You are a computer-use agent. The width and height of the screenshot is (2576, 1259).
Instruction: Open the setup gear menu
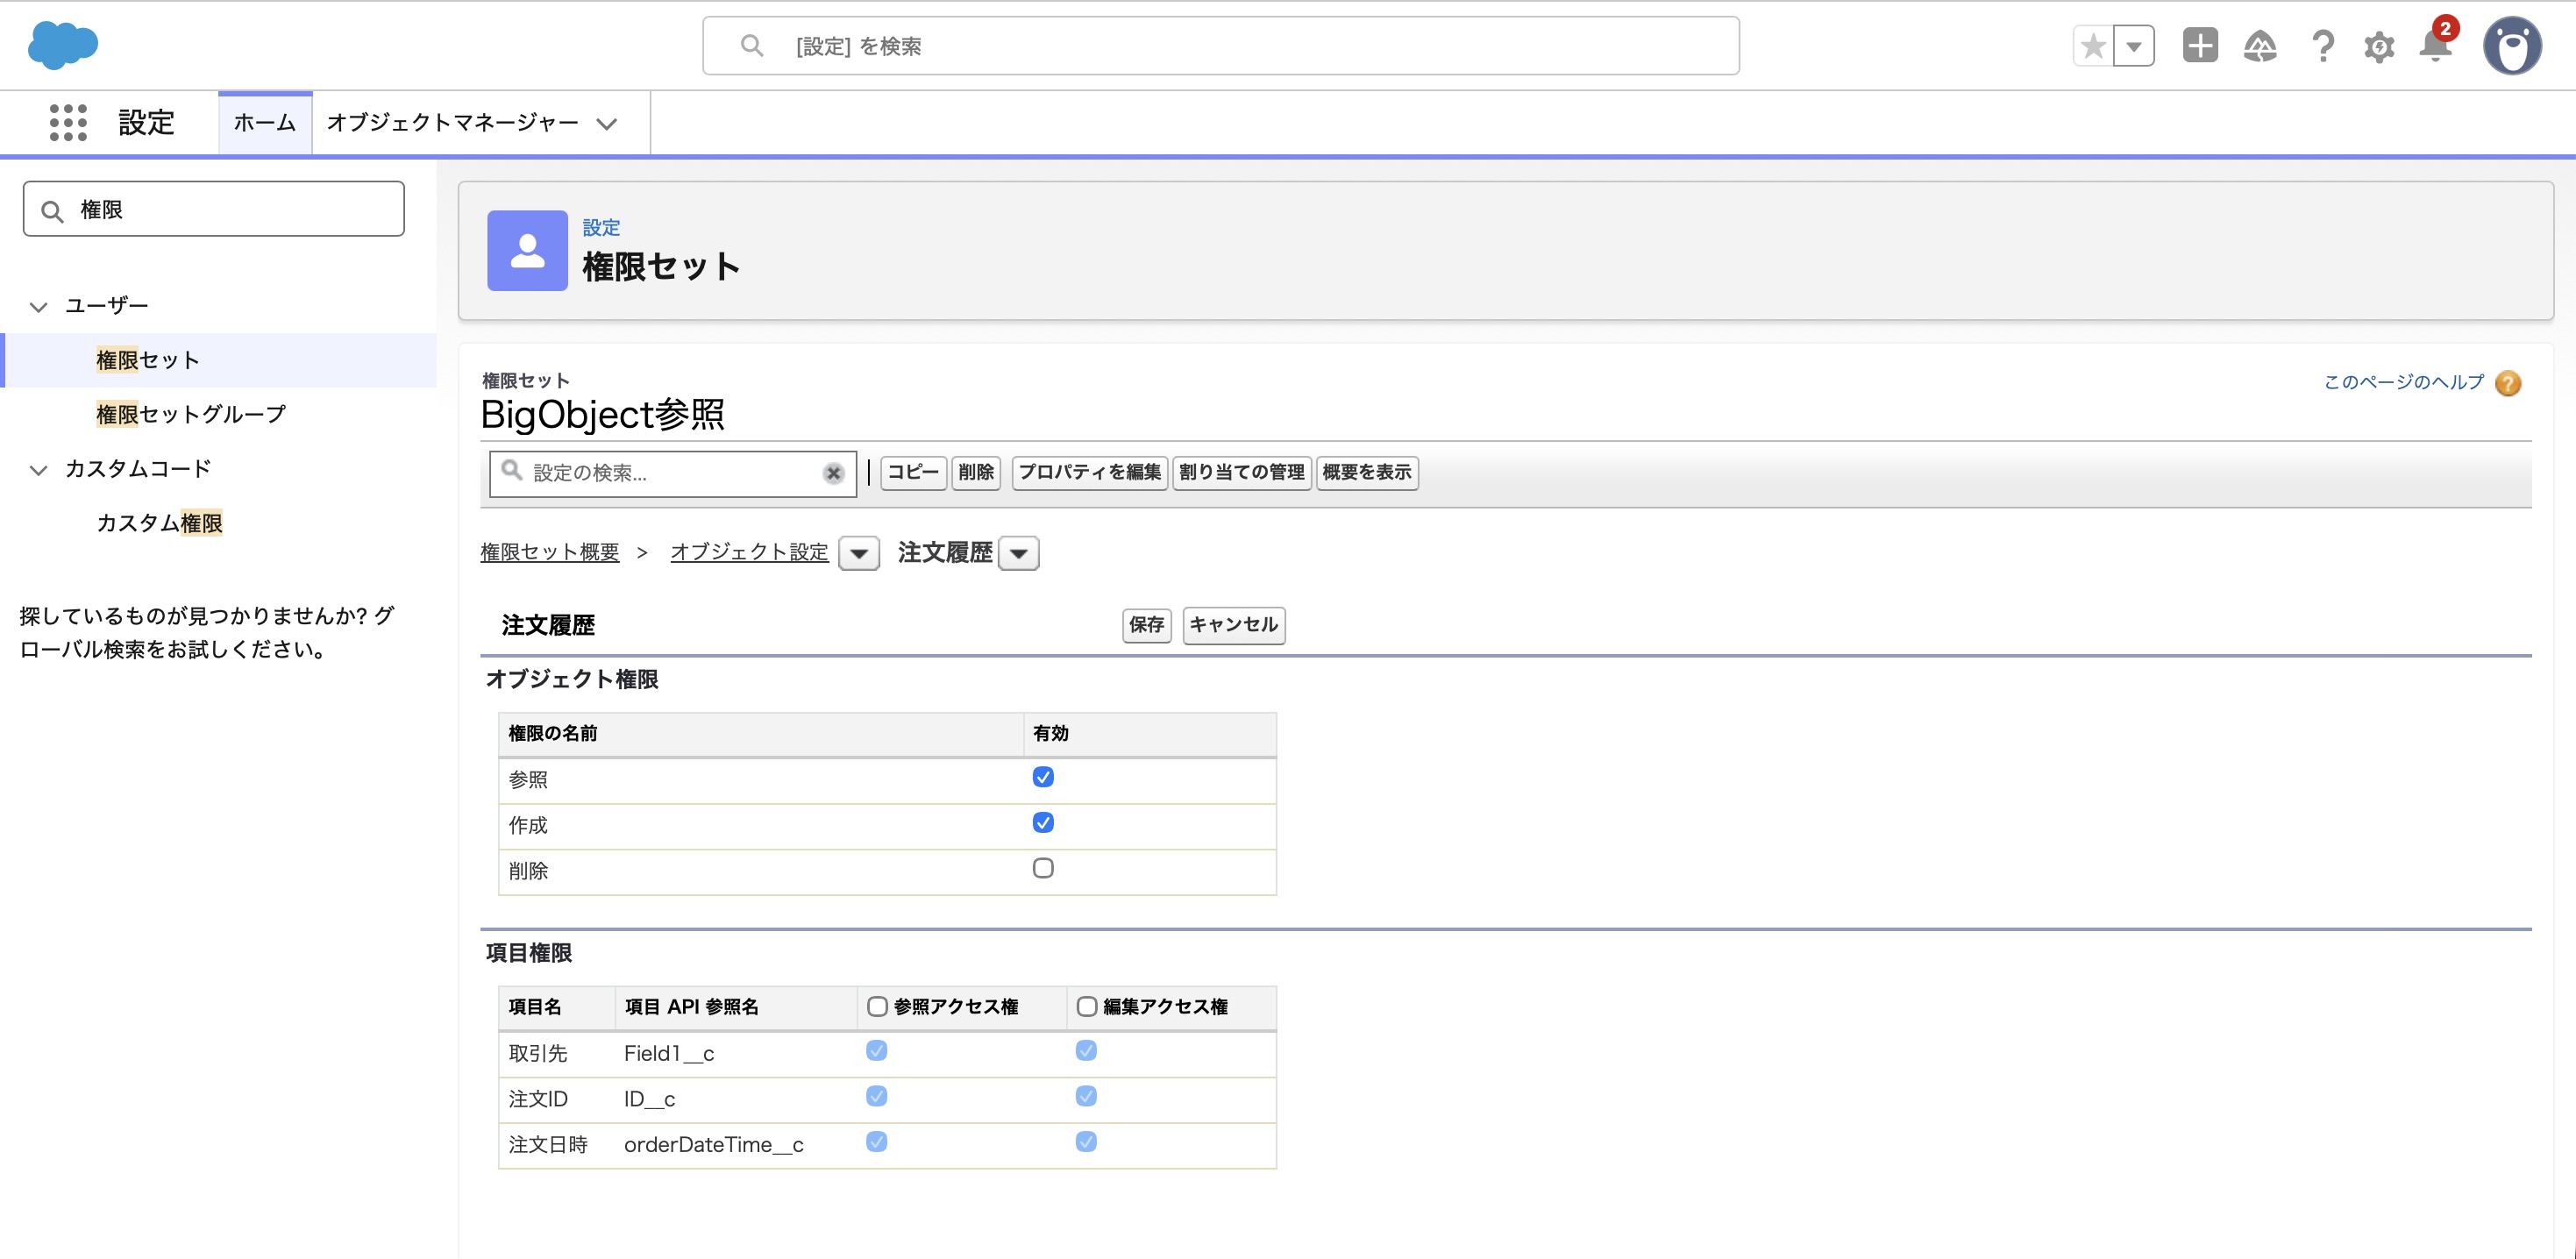[2379, 47]
